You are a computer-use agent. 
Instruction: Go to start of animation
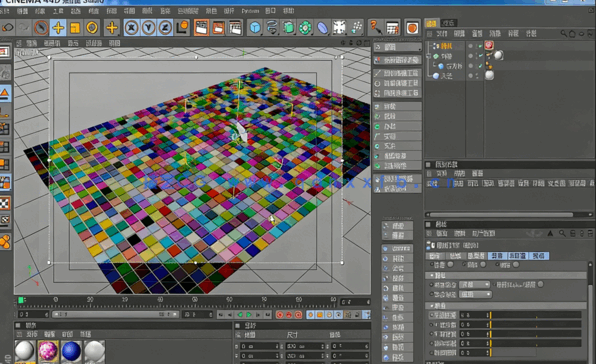pos(221,315)
